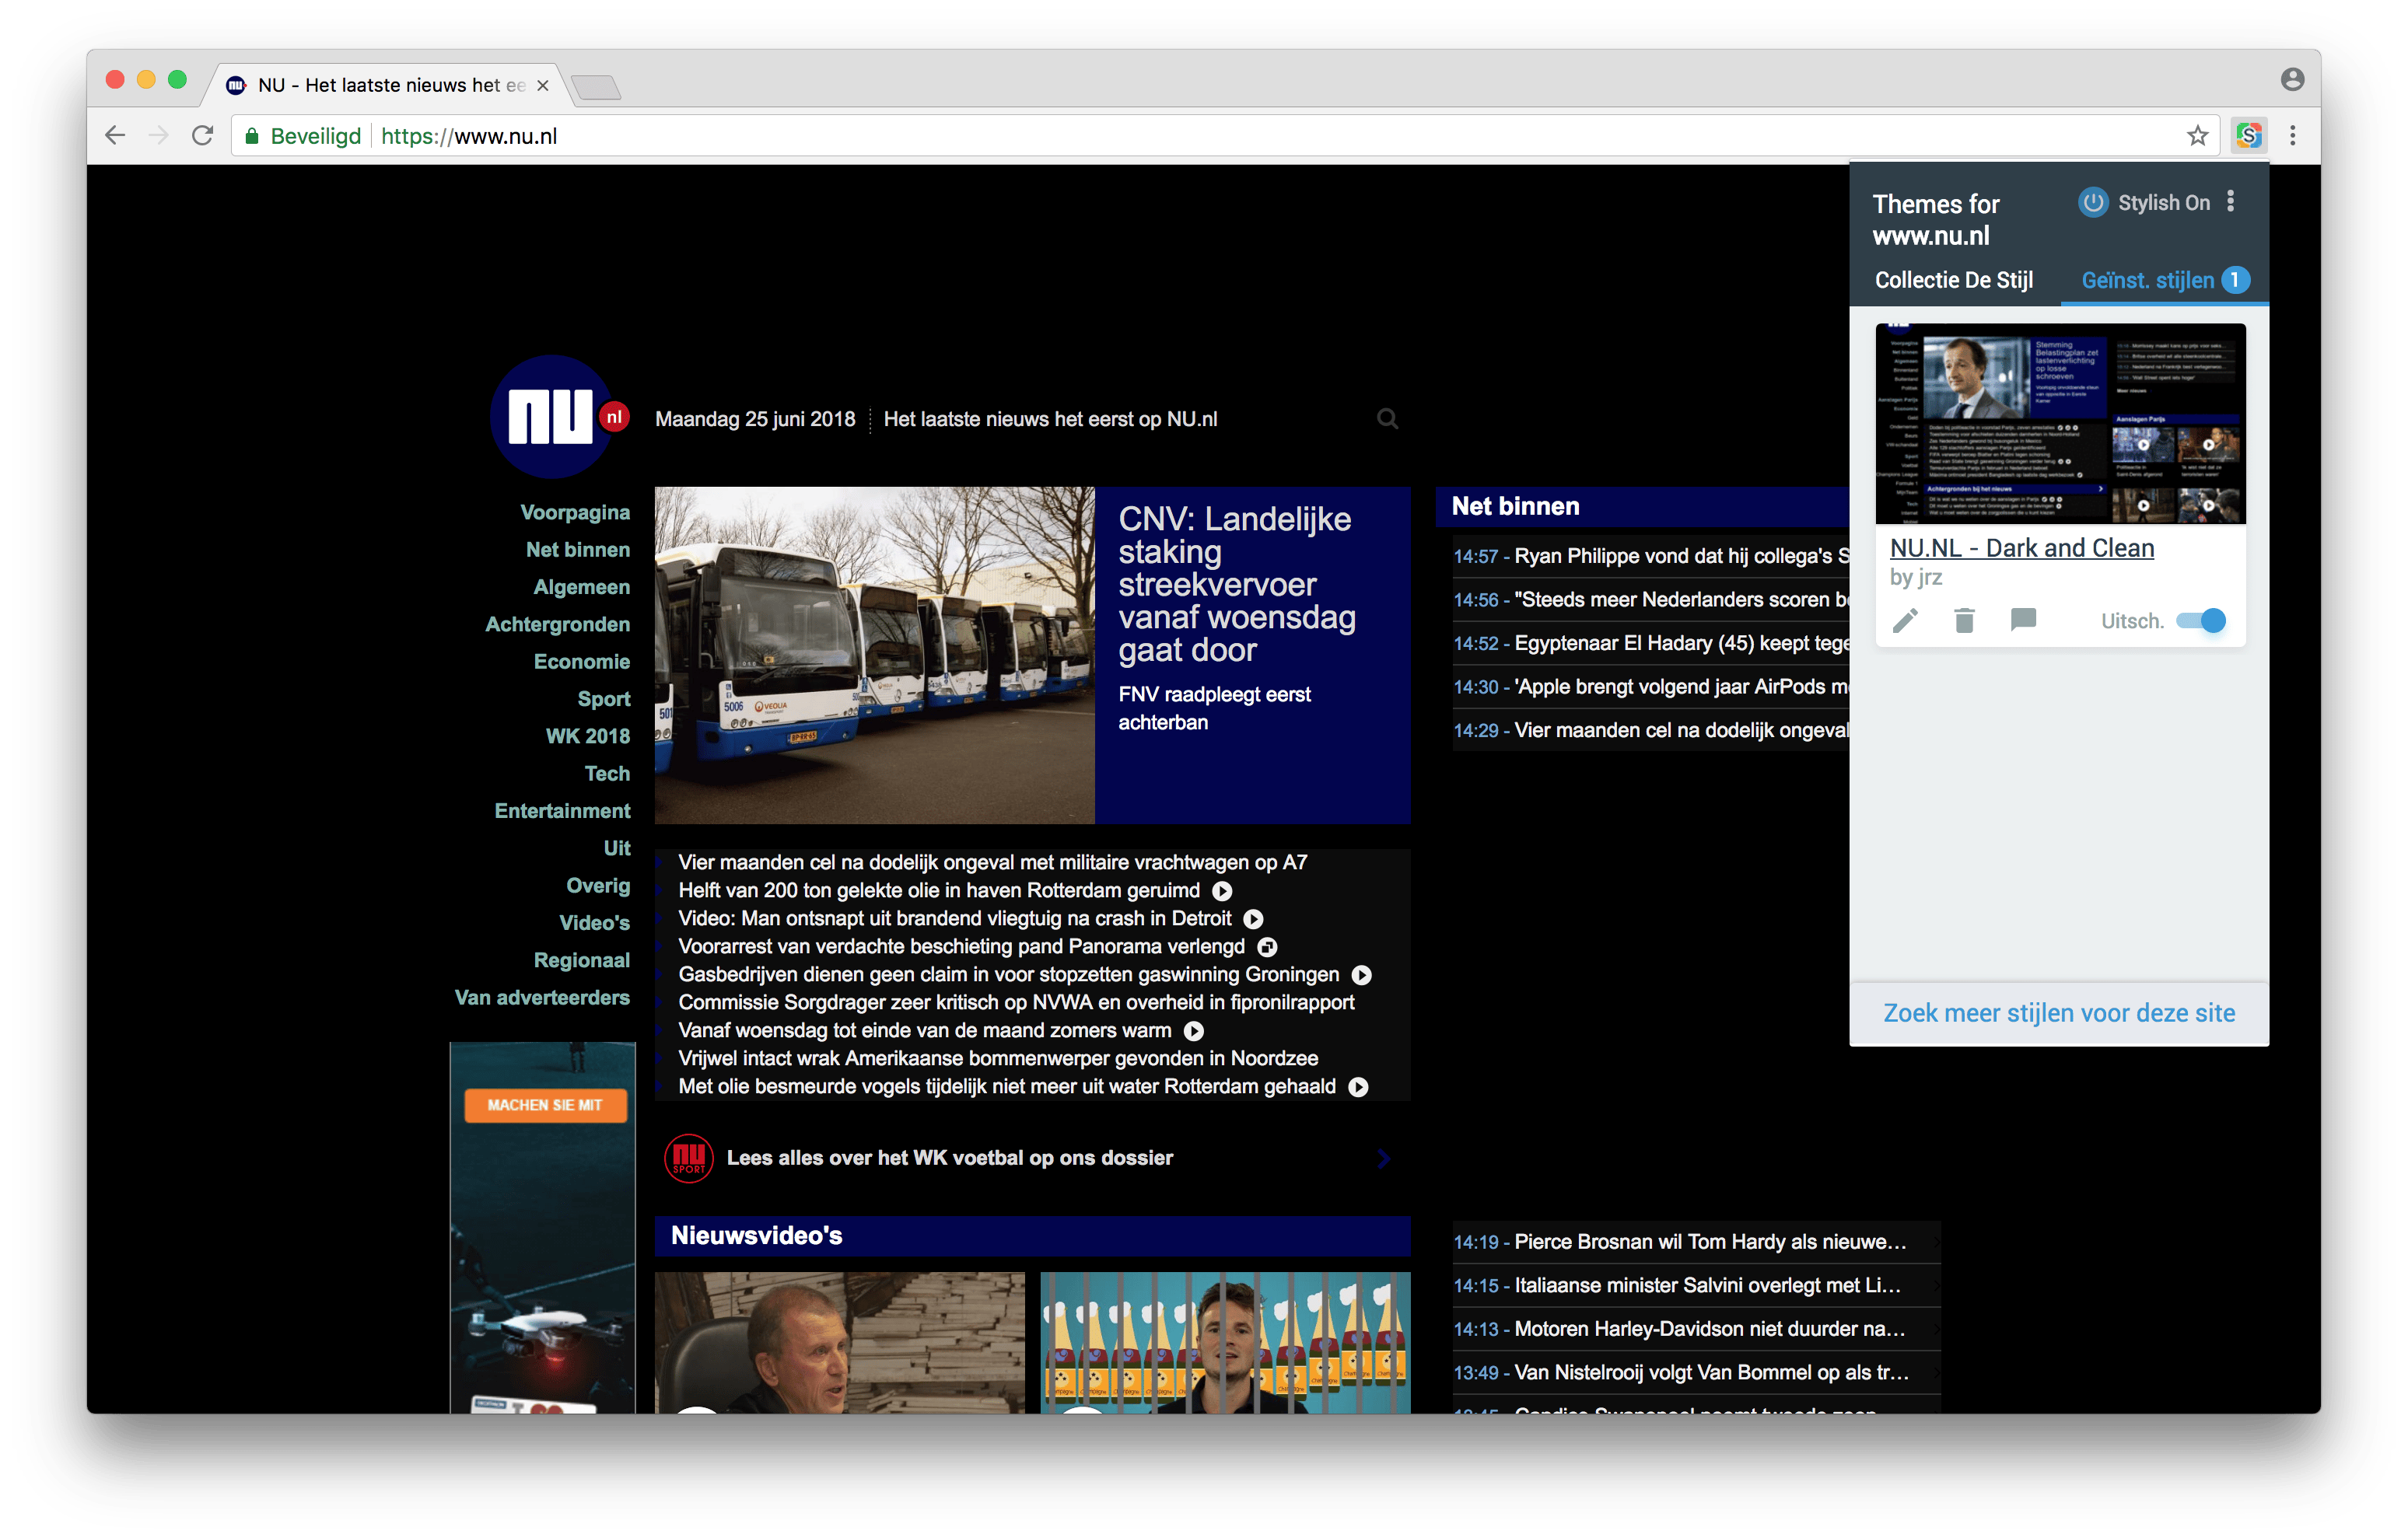Click the search magnifier on NU.nl header
Image resolution: width=2408 pixels, height=1538 pixels.
click(x=1387, y=419)
